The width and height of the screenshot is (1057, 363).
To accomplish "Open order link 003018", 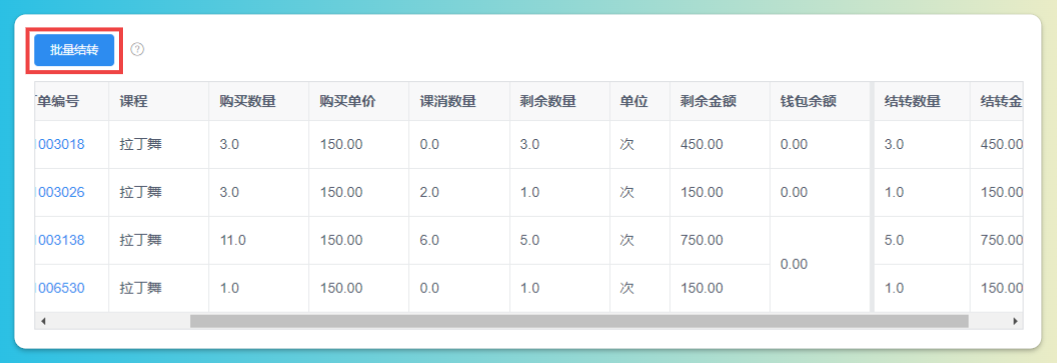I will [59, 144].
